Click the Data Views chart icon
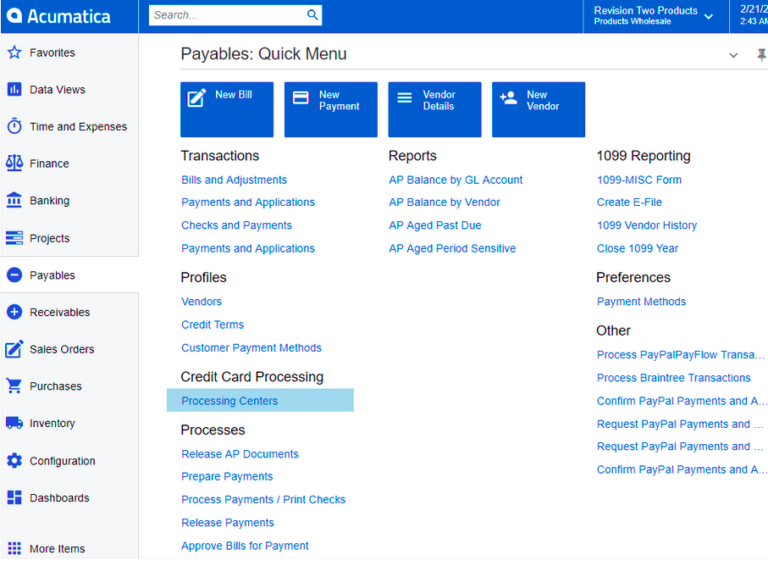The height and width of the screenshot is (566, 768). (x=14, y=89)
